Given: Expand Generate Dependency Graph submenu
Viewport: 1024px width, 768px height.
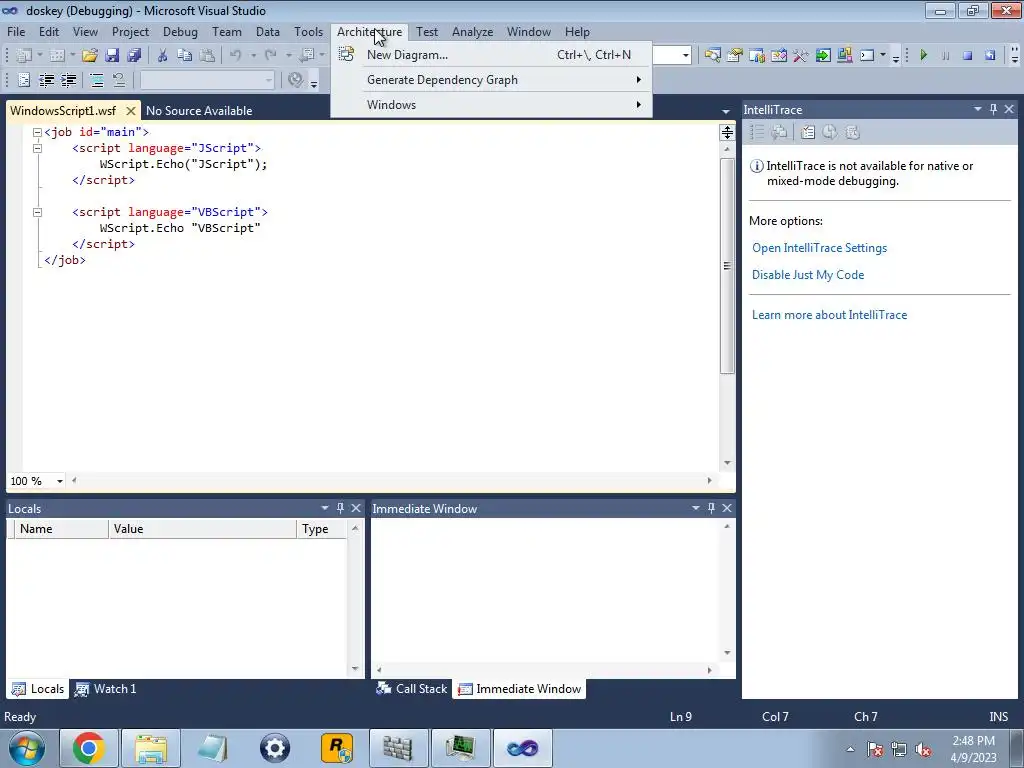Looking at the screenshot, I should coord(491,80).
